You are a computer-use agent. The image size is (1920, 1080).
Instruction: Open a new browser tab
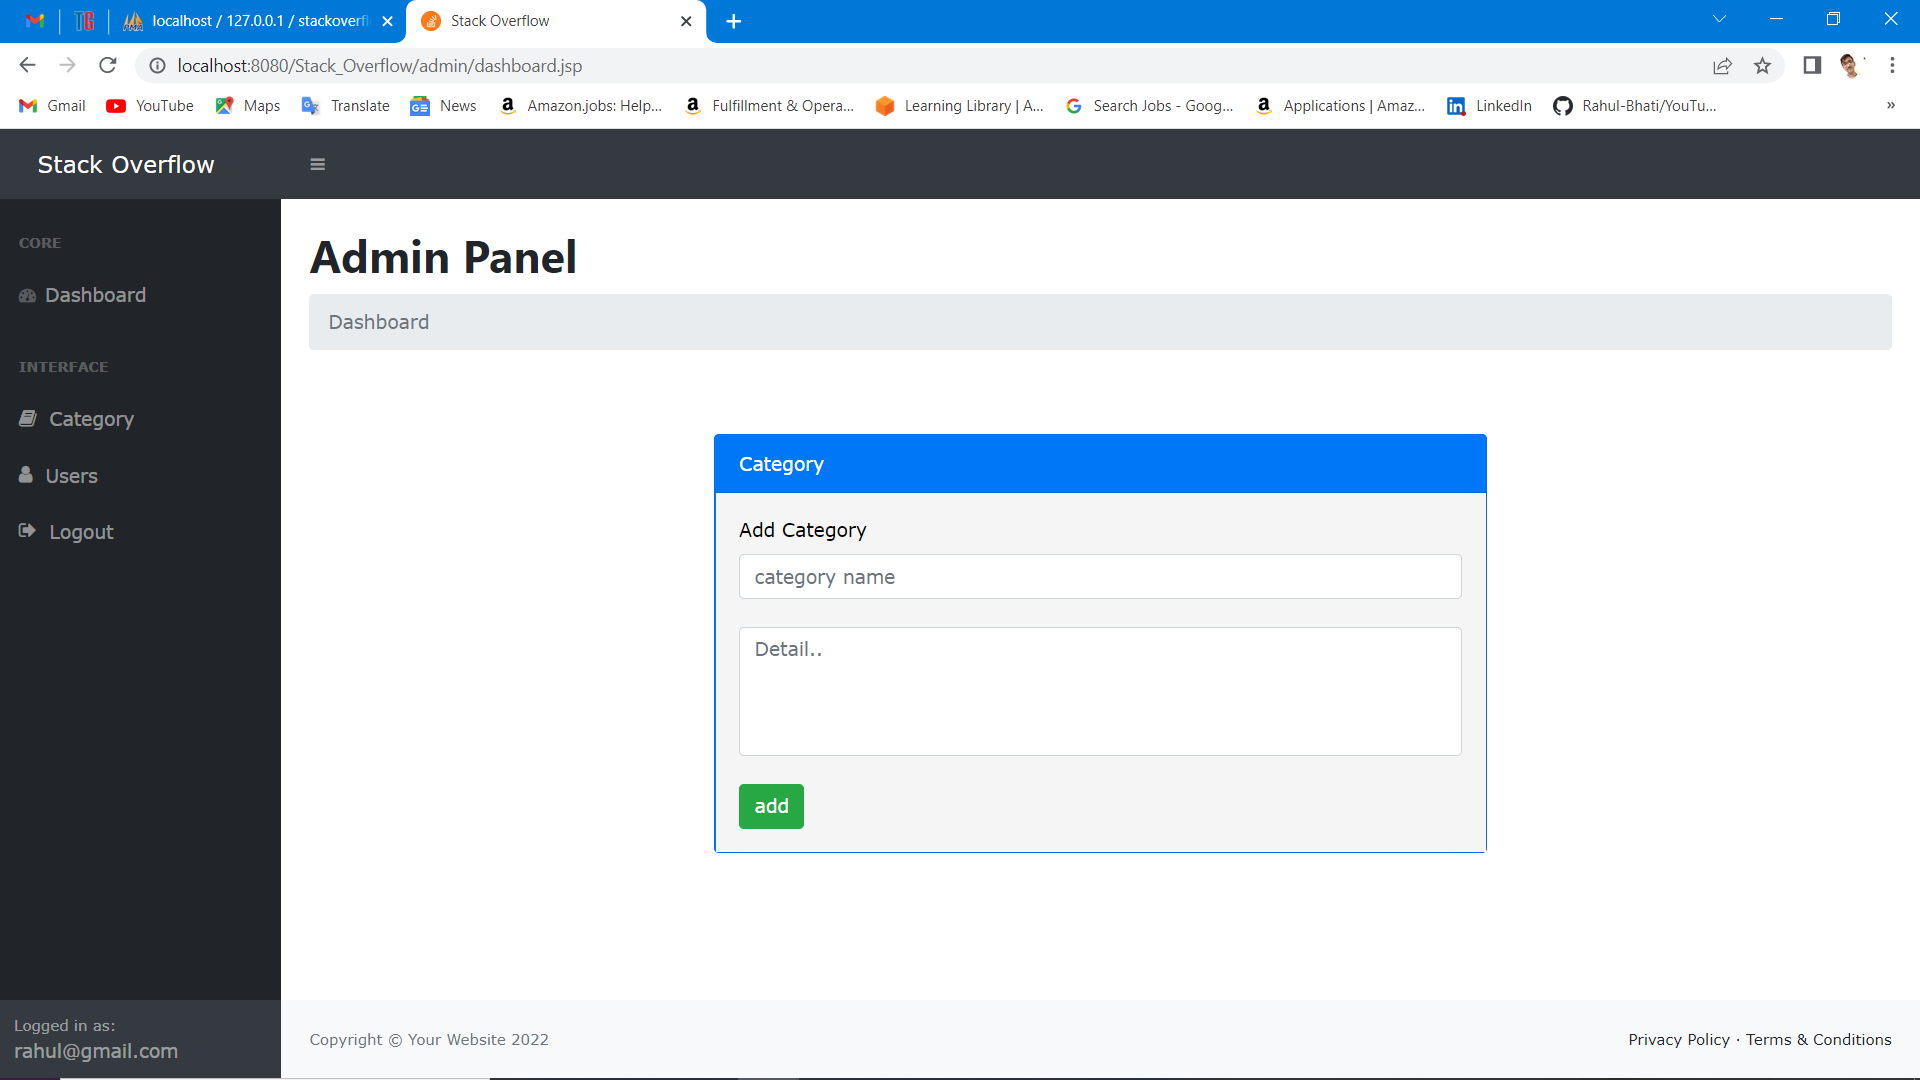(733, 21)
